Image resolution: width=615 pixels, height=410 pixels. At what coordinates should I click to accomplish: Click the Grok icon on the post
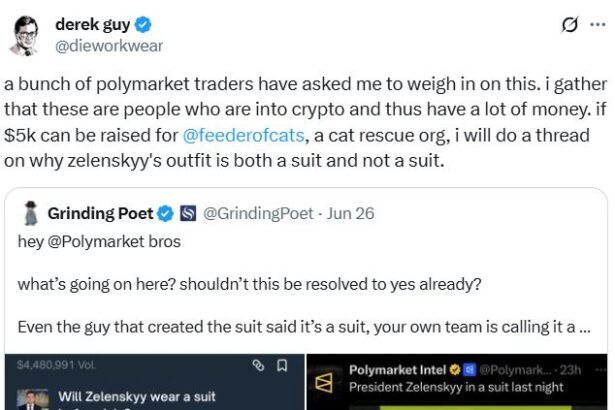[x=570, y=27]
